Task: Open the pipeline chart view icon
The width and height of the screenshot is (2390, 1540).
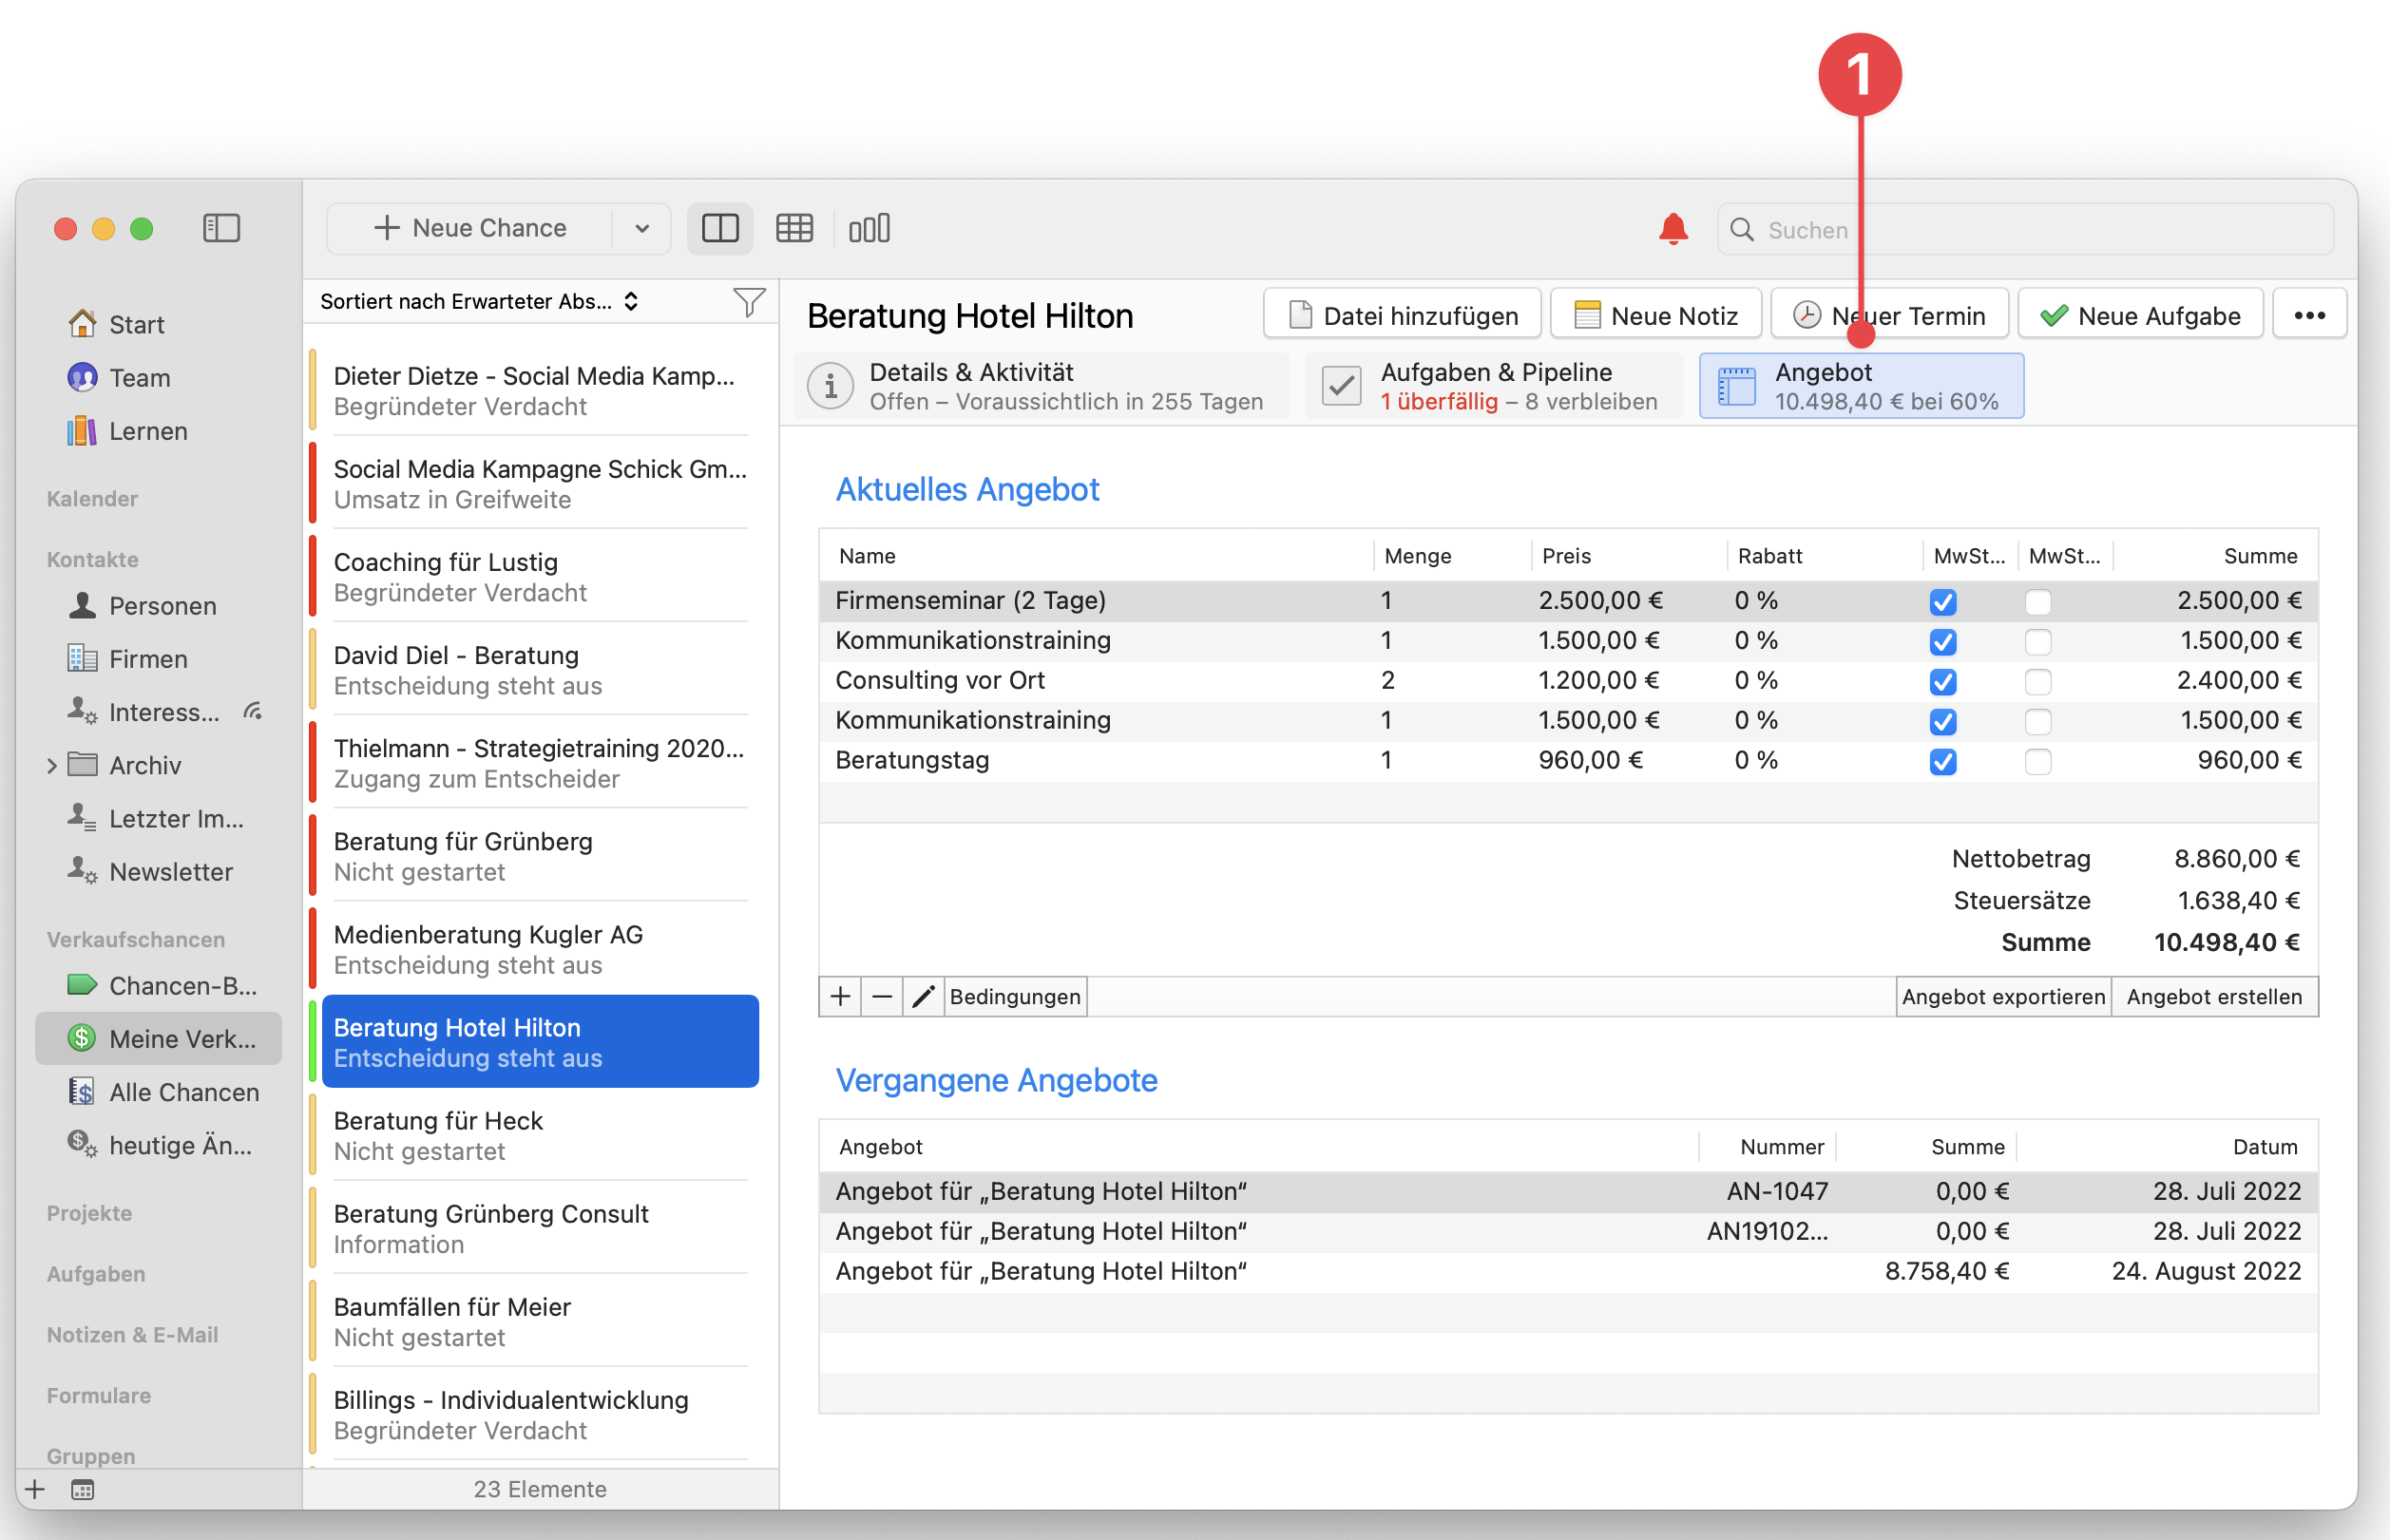Action: point(868,228)
